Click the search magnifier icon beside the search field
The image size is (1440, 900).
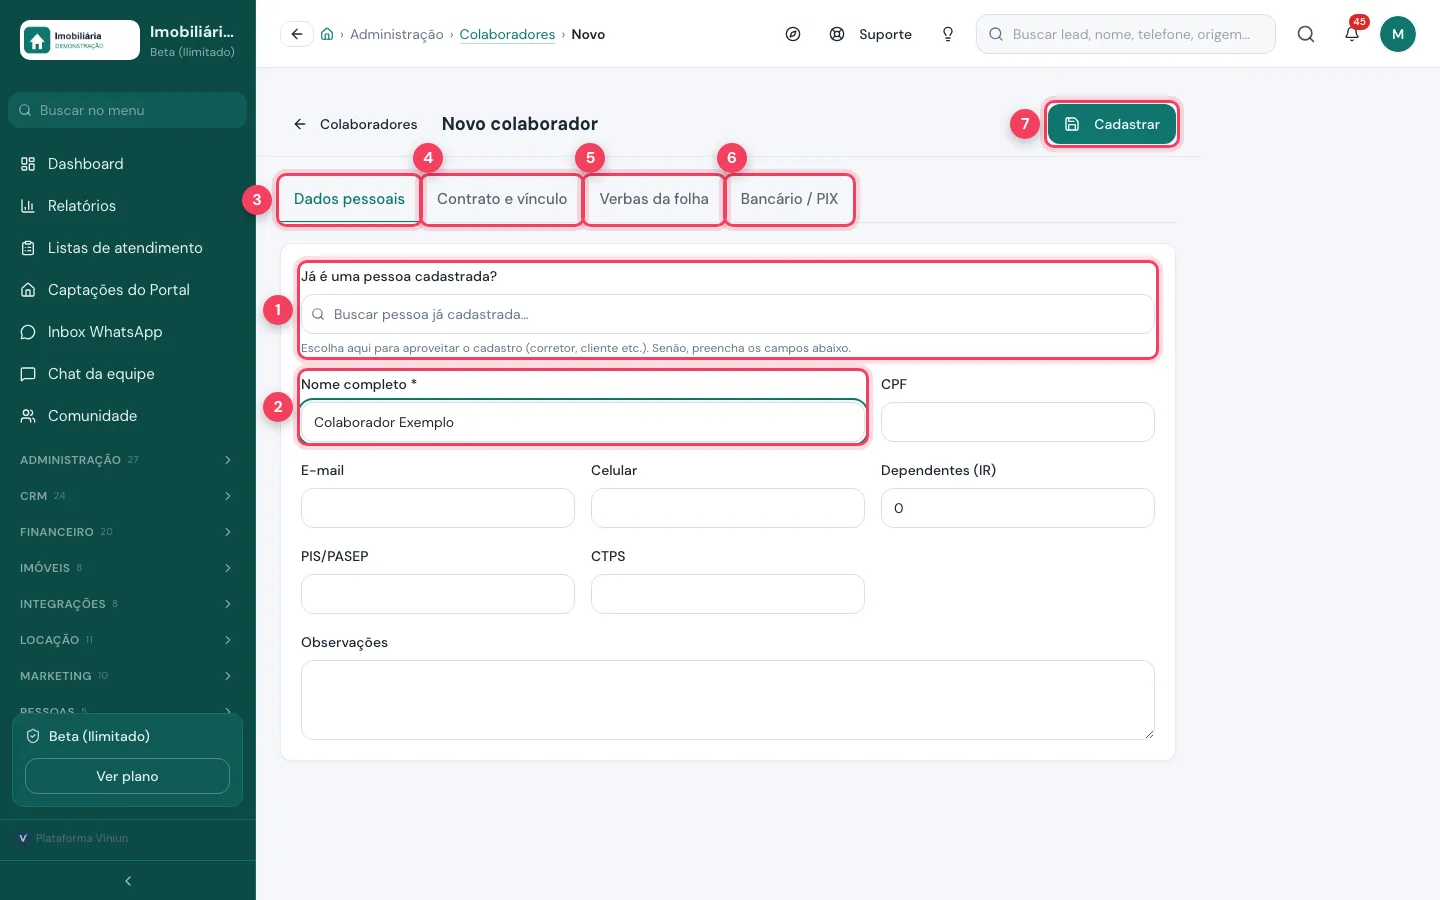coord(1306,34)
